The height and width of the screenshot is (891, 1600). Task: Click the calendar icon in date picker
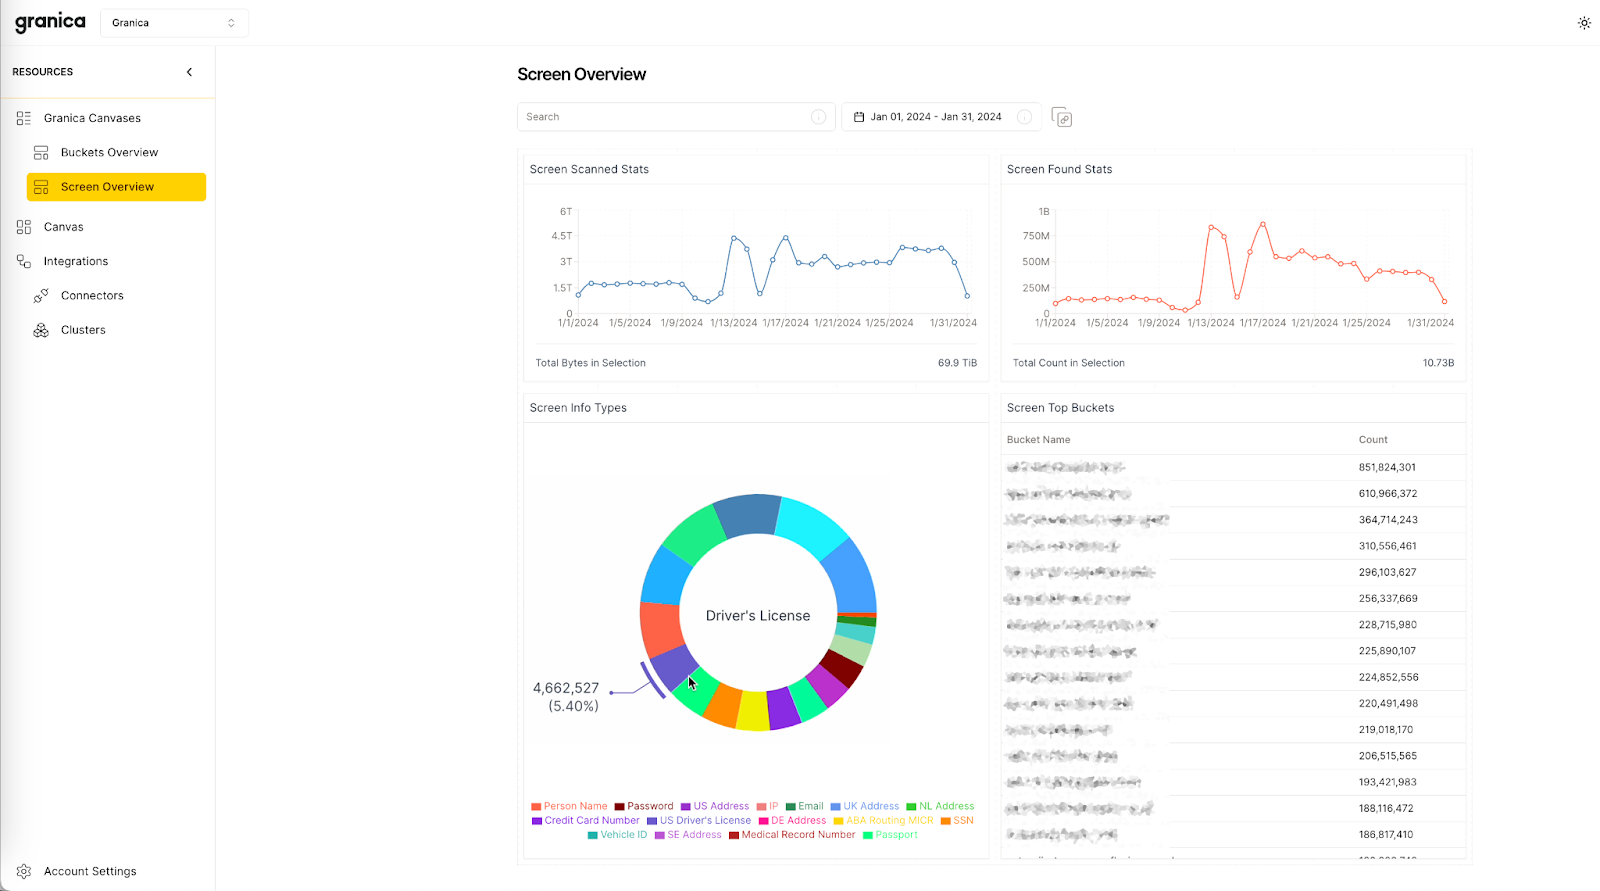(x=859, y=117)
